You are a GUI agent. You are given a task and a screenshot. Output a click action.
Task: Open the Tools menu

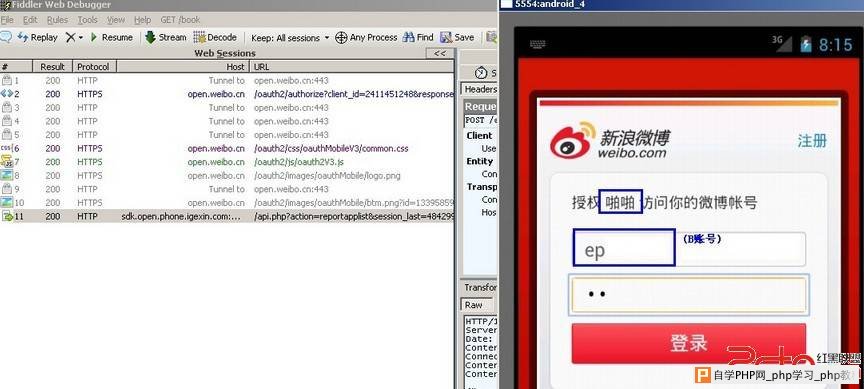point(87,20)
